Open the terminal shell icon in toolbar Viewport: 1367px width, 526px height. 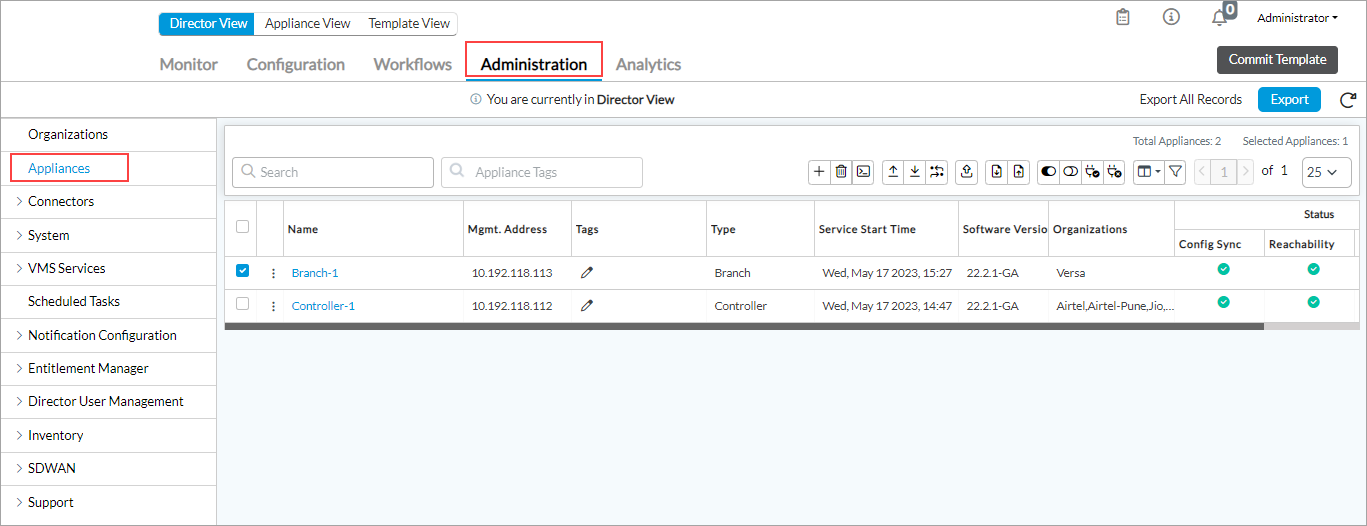click(863, 172)
